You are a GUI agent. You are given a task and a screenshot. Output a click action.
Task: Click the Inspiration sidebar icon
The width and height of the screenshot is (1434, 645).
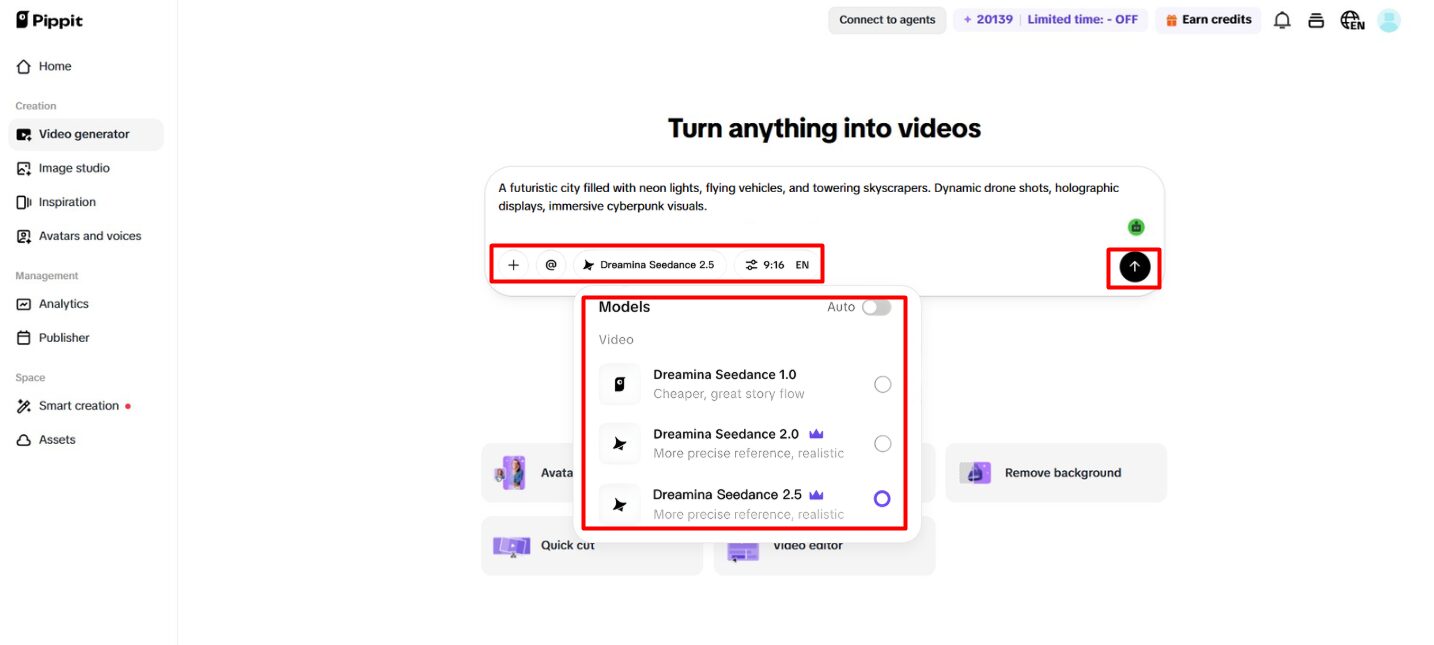(x=24, y=202)
